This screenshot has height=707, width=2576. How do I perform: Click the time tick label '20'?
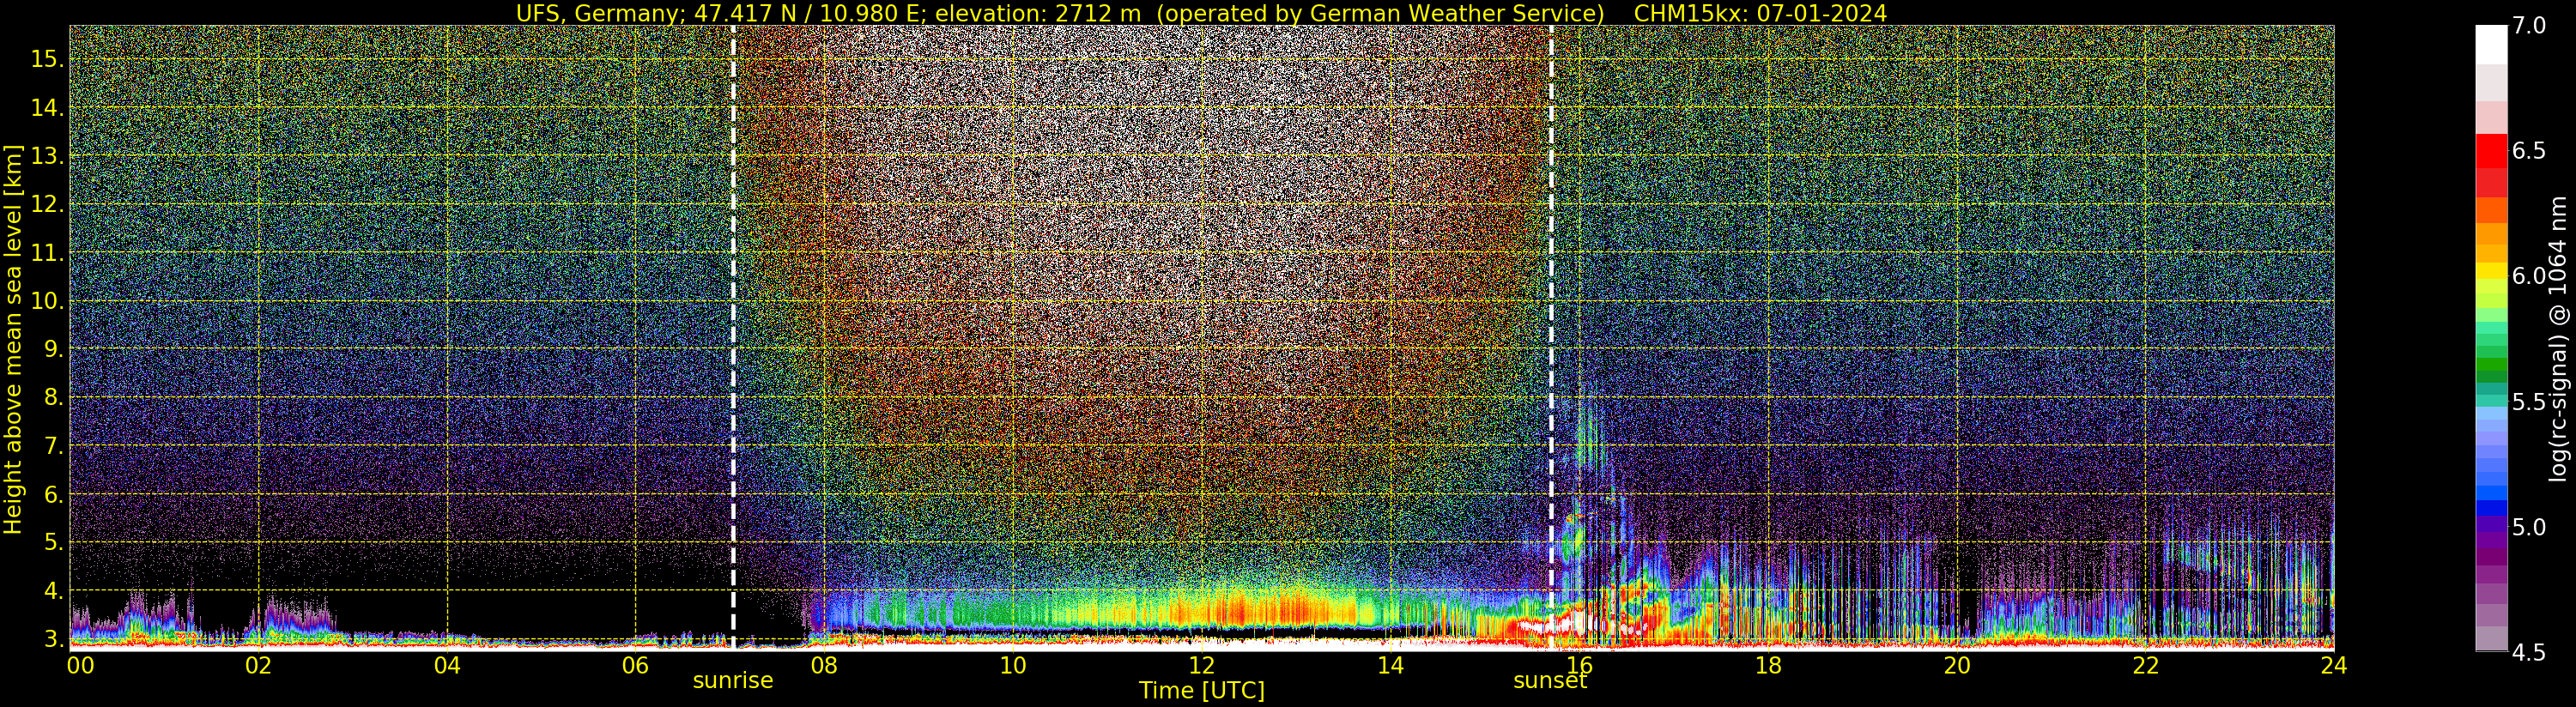pyautogui.click(x=1956, y=665)
